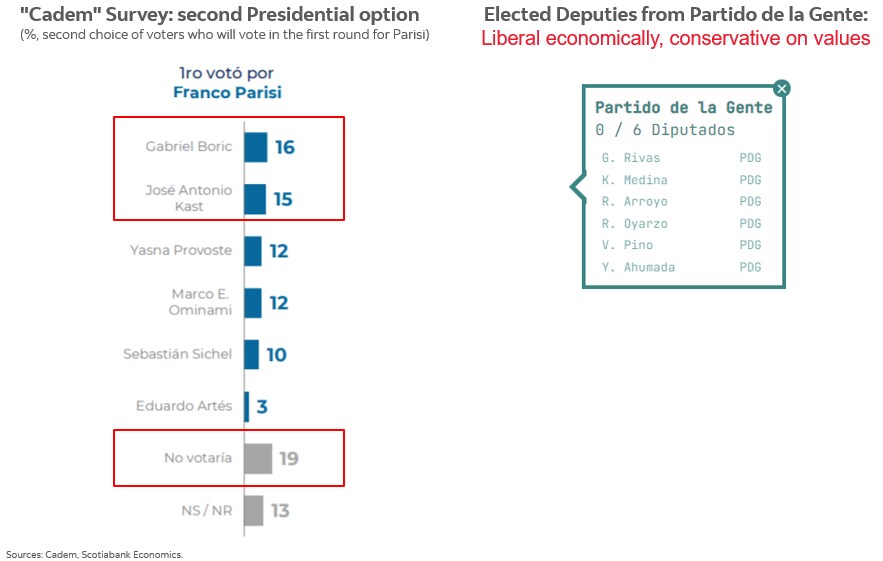Click the José Antonio Kast bar
The width and height of the screenshot is (883, 561).
pos(255,199)
